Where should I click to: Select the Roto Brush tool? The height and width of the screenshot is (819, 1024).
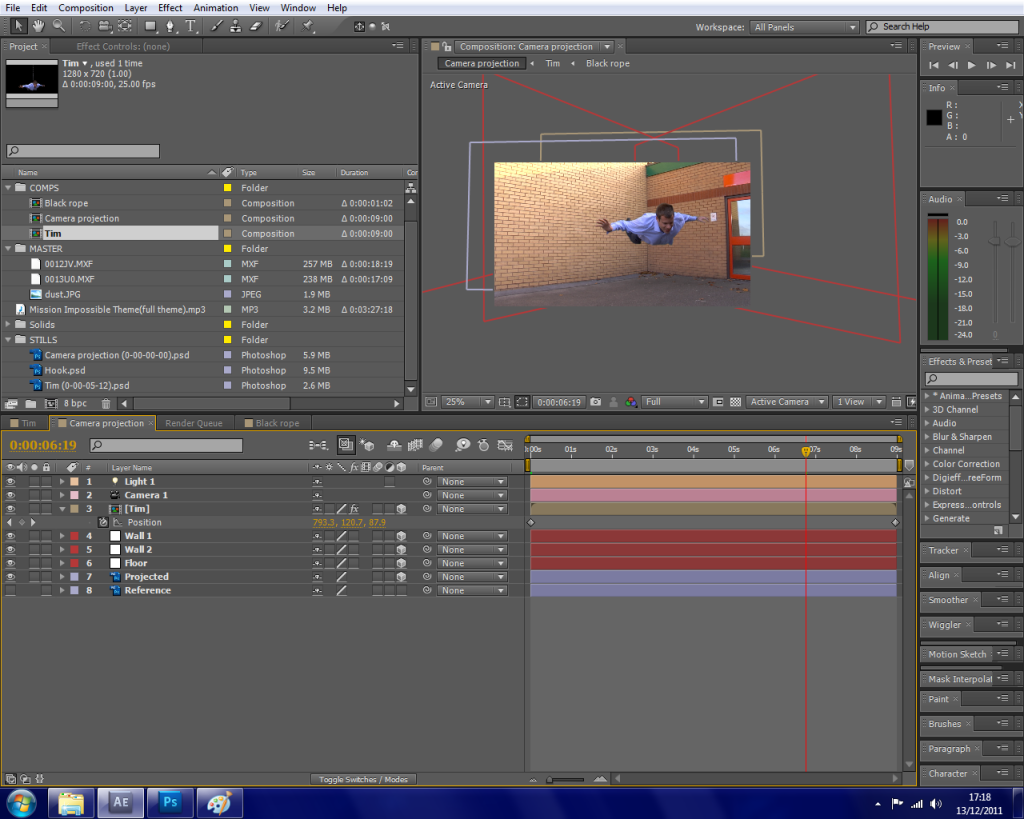pyautogui.click(x=281, y=26)
